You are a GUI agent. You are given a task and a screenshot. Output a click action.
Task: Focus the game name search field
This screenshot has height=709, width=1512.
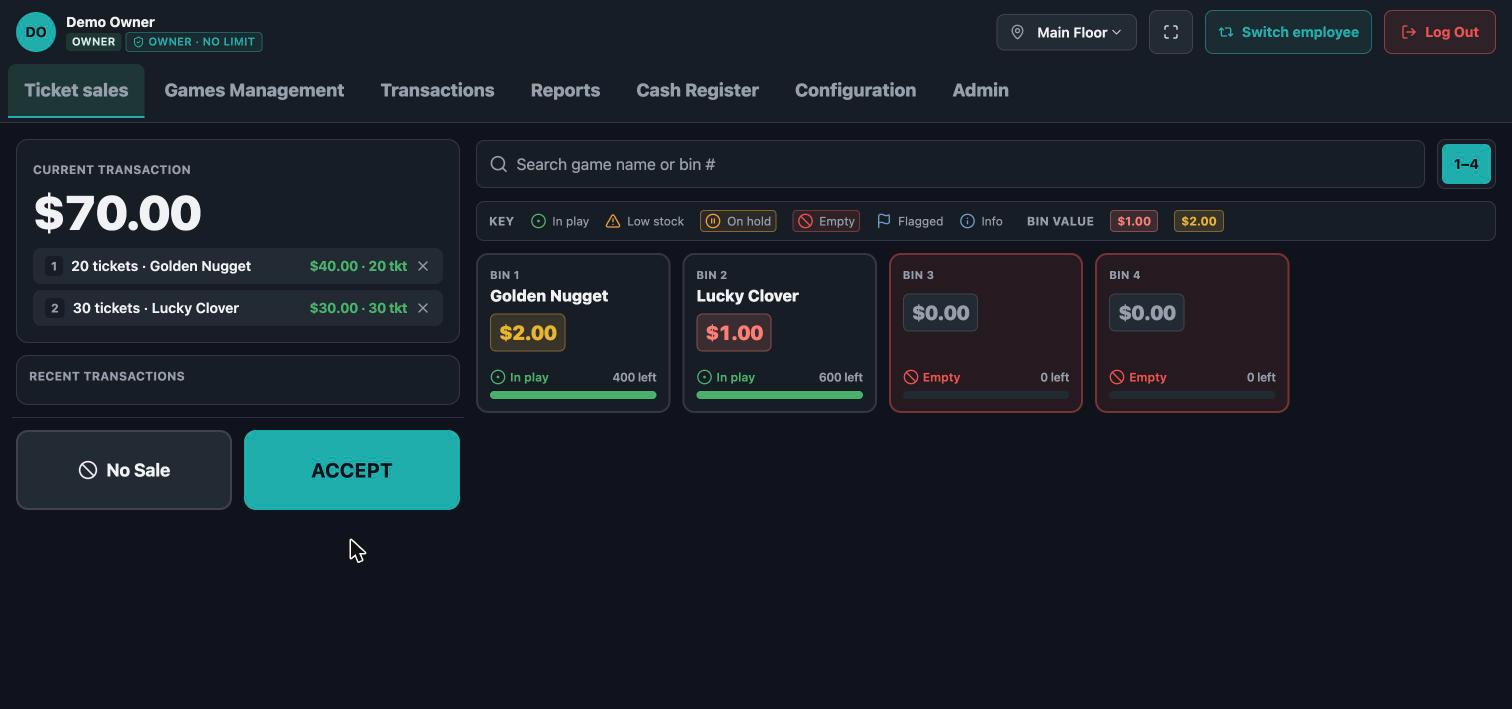click(x=950, y=164)
